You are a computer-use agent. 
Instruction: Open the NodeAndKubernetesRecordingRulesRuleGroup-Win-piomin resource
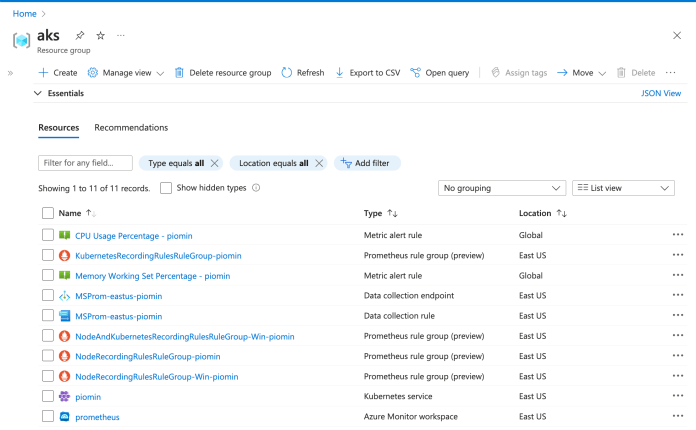click(x=185, y=337)
